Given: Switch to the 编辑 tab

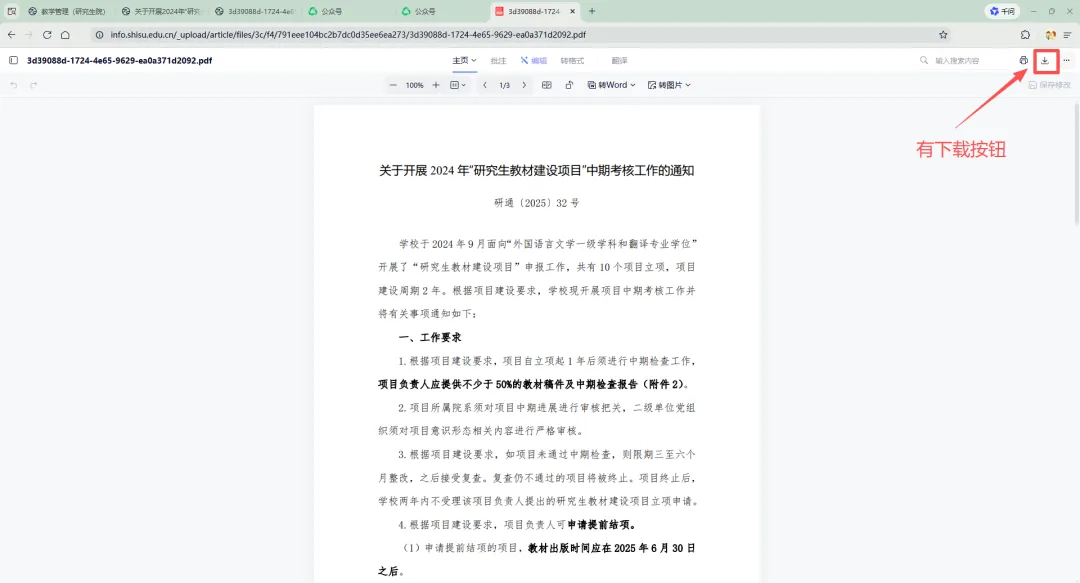Looking at the screenshot, I should [x=534, y=61].
